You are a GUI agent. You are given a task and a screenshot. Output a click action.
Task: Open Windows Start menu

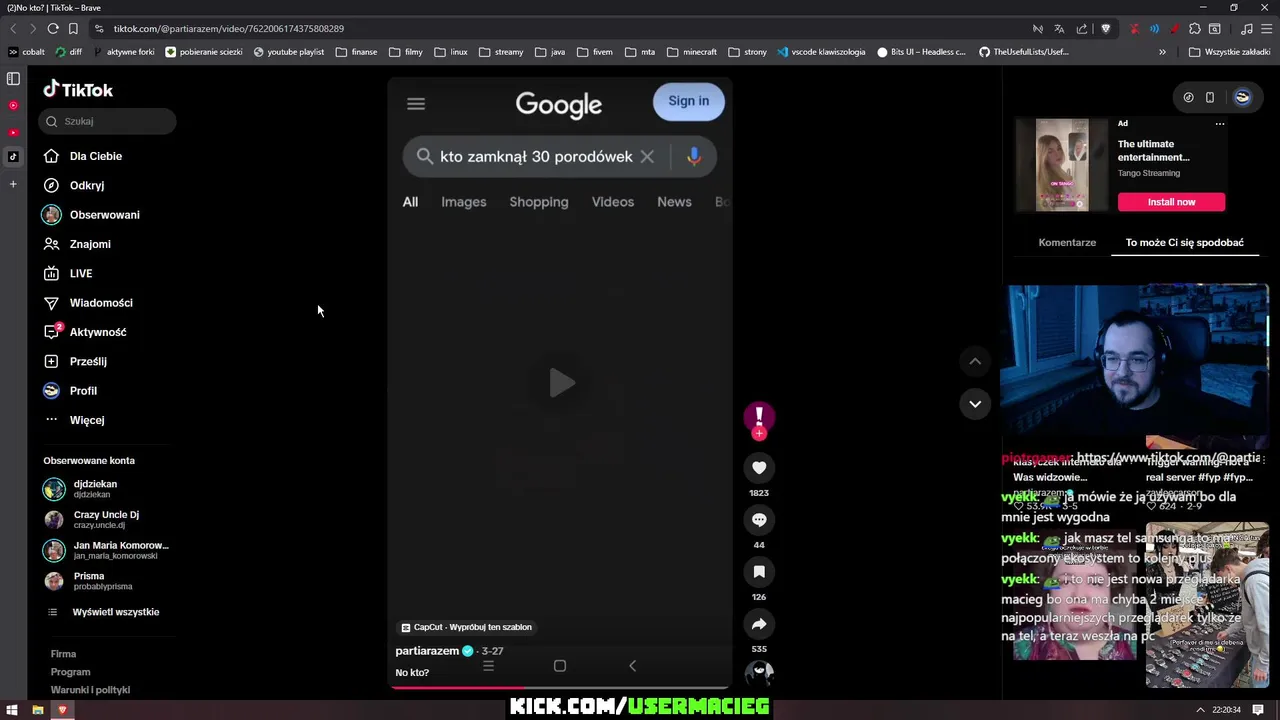13,710
